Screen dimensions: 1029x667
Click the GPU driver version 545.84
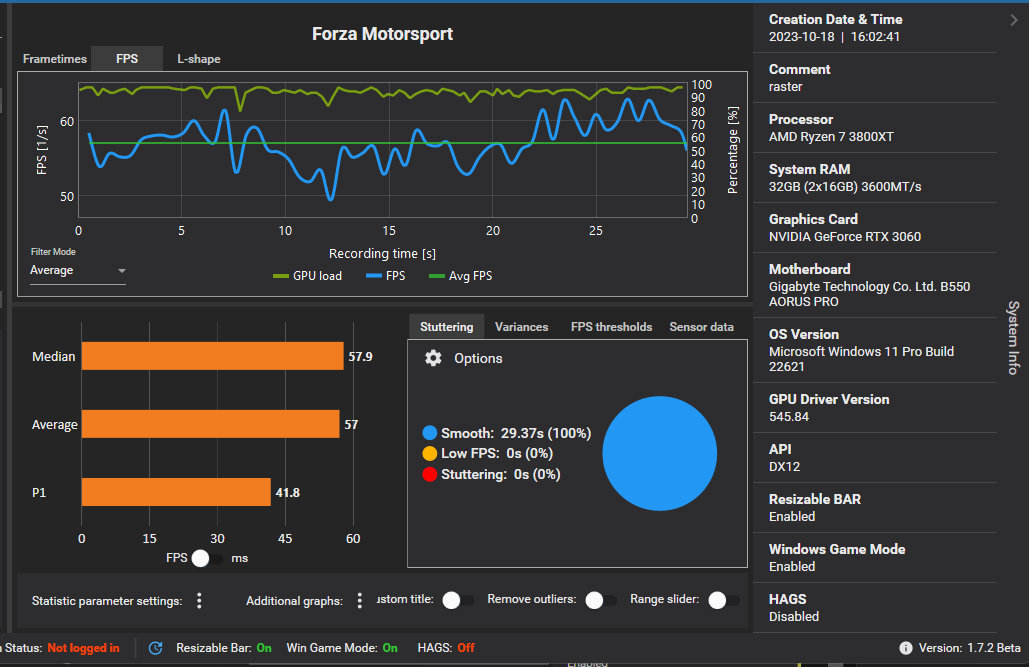[789, 417]
